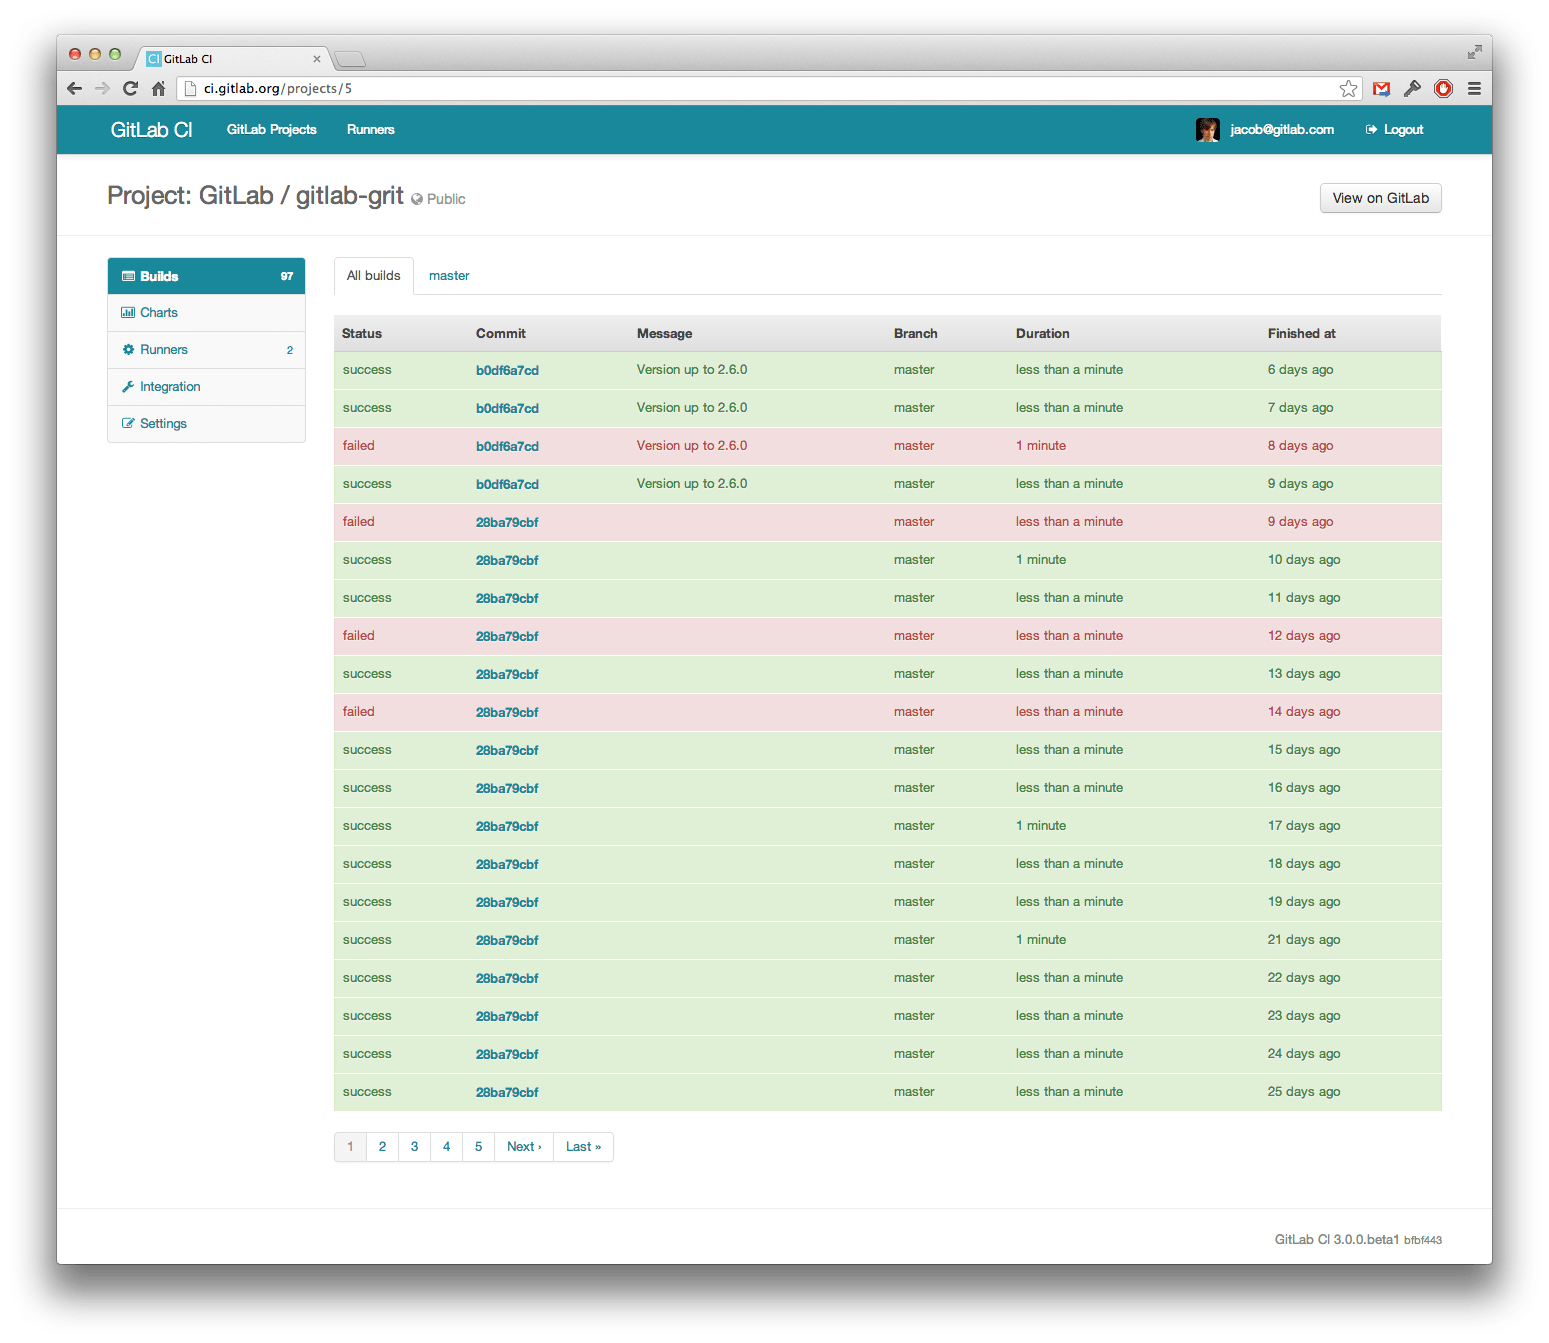Image resolution: width=1549 pixels, height=1343 pixels.
Task: Click the View on GitLab button
Action: coord(1380,198)
